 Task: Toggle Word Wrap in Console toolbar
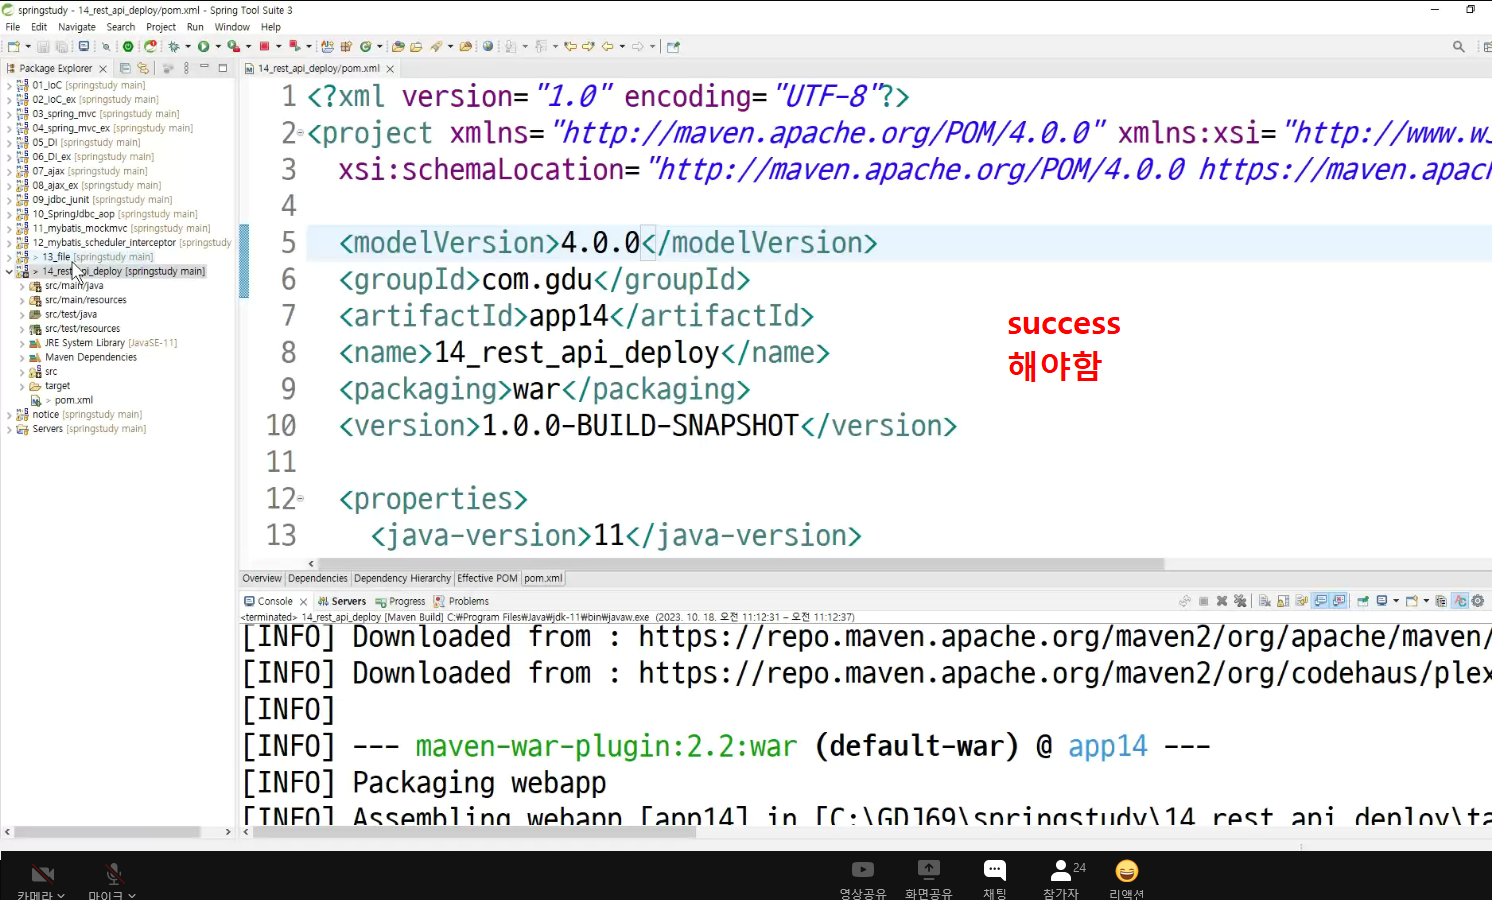[x=1302, y=601]
